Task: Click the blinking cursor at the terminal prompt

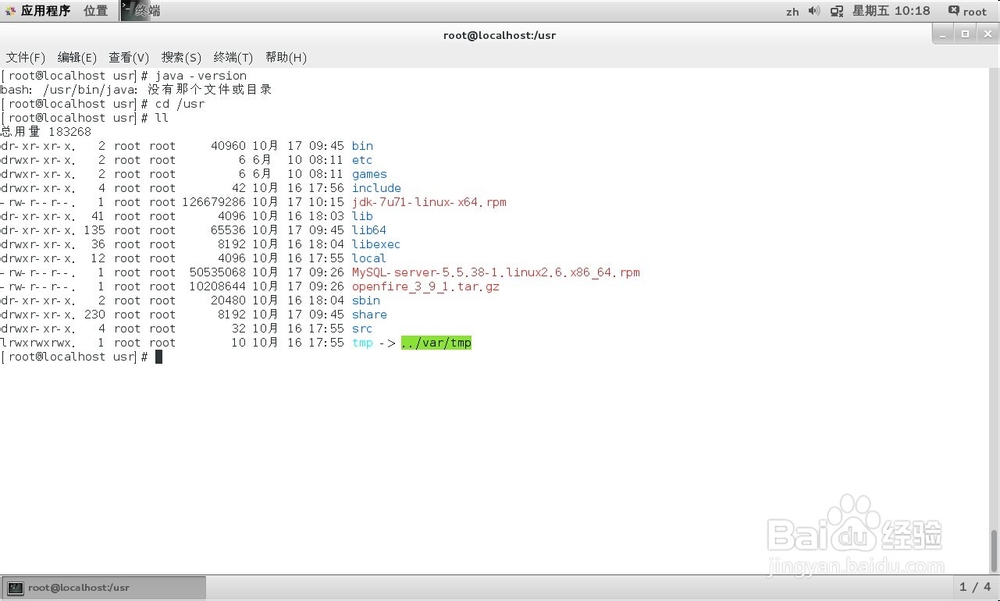Action: [160, 356]
